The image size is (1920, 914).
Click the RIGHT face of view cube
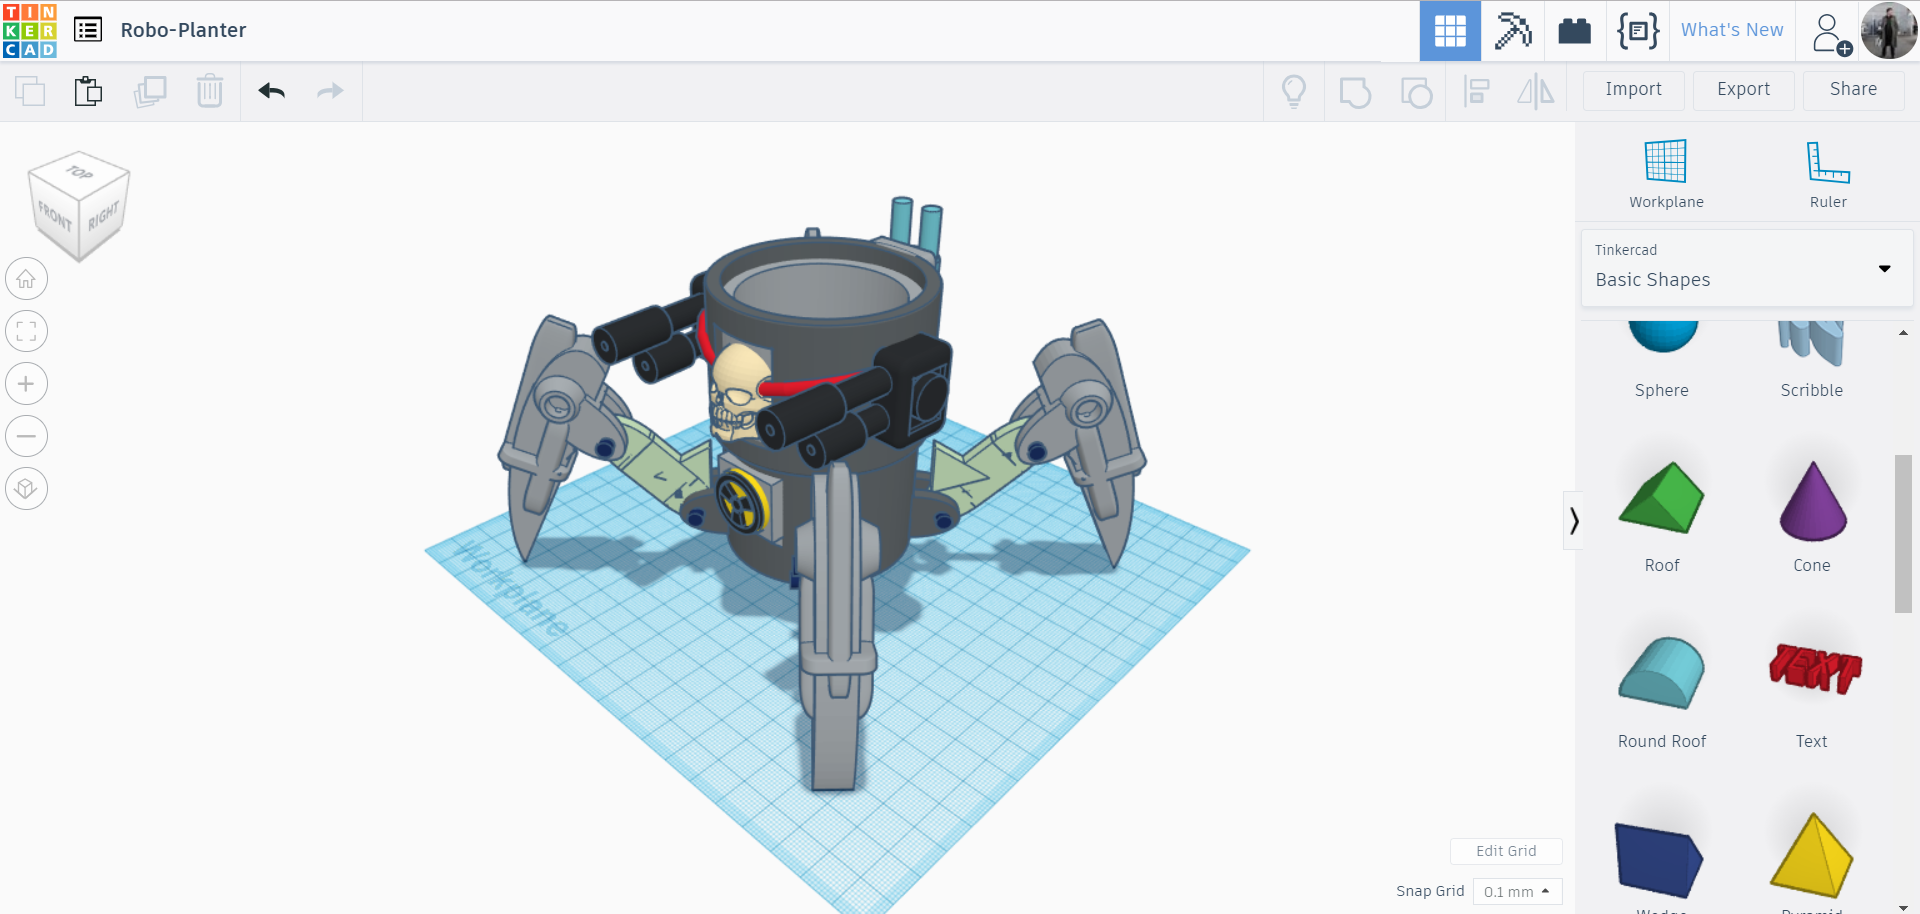coord(104,215)
